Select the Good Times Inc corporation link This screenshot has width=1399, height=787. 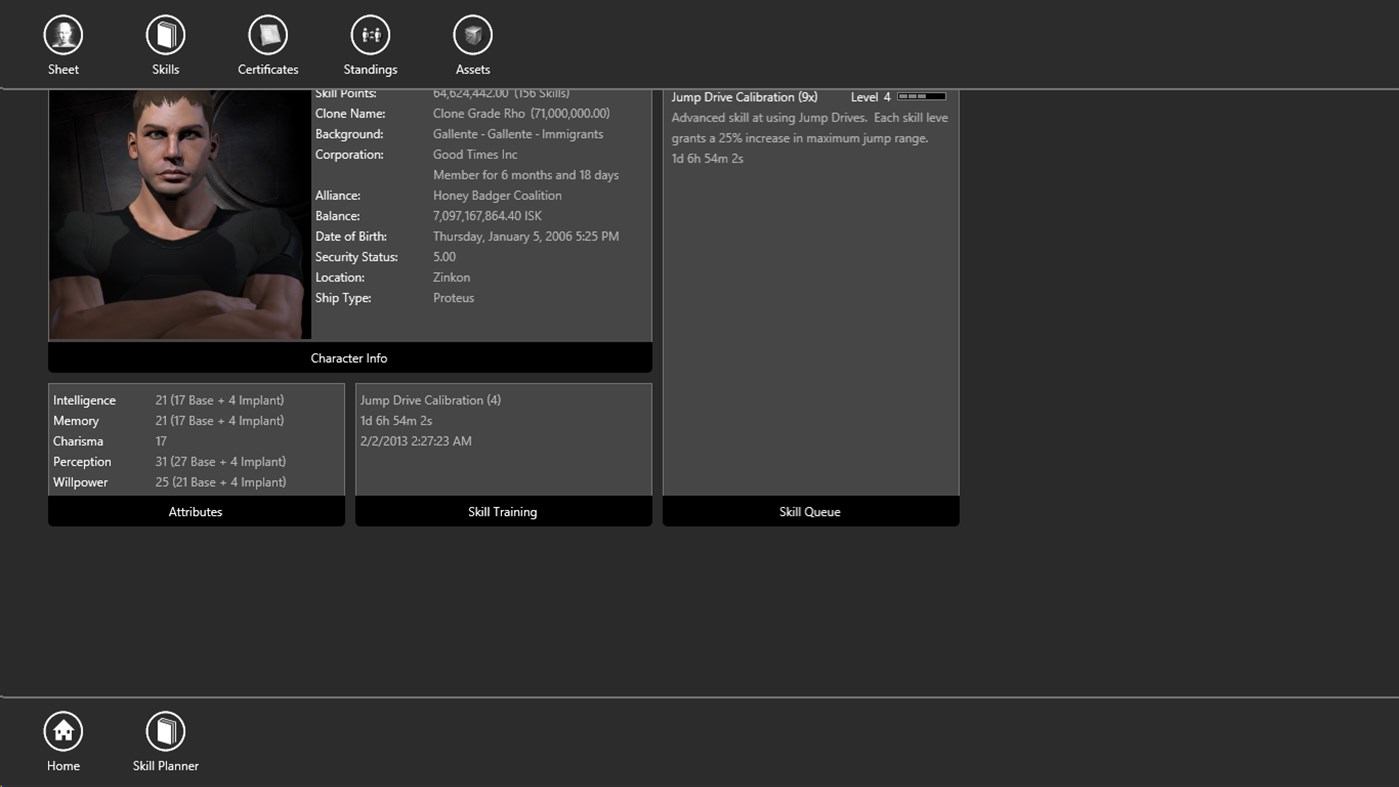click(474, 154)
